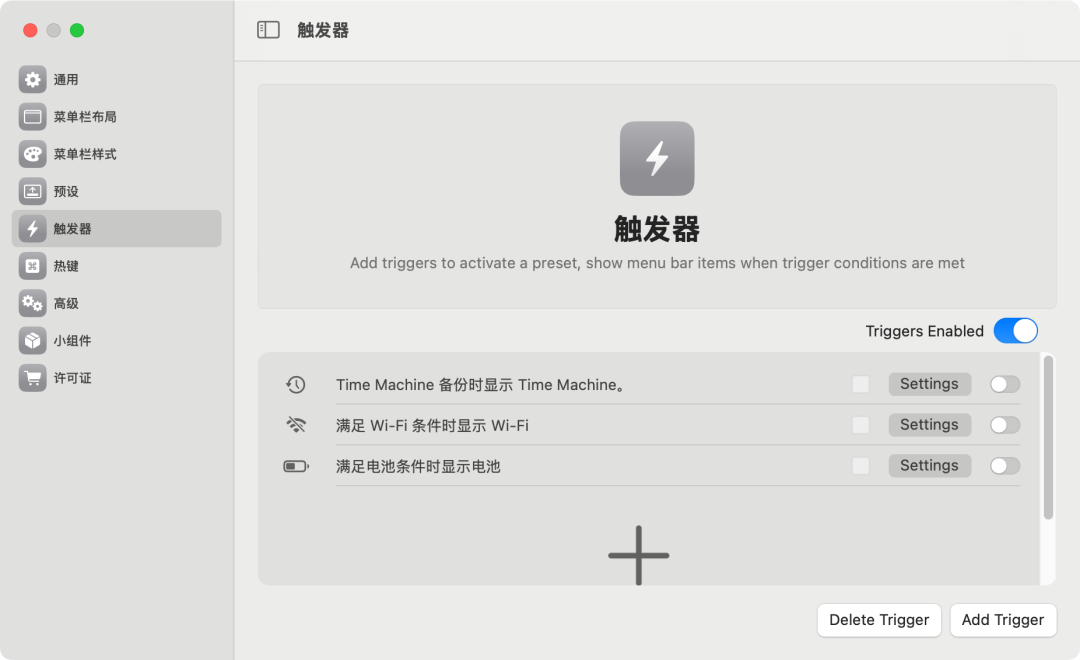The image size is (1080, 660).
Task: Click the large plus icon to add trigger
Action: 638,555
